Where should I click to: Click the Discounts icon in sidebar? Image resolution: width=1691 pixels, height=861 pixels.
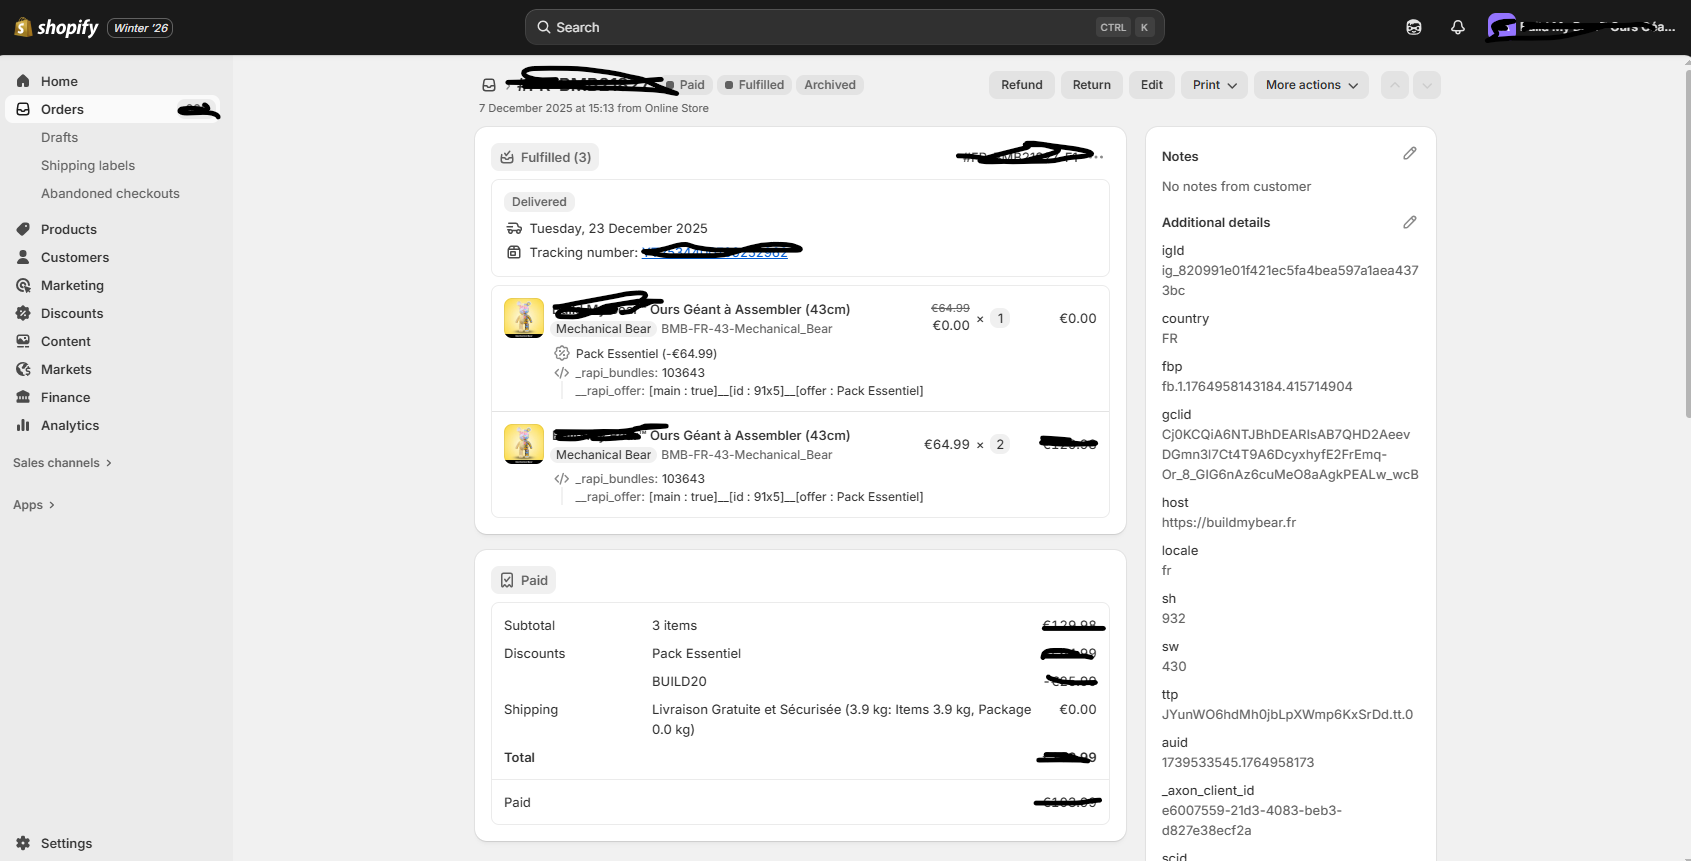[x=23, y=313]
